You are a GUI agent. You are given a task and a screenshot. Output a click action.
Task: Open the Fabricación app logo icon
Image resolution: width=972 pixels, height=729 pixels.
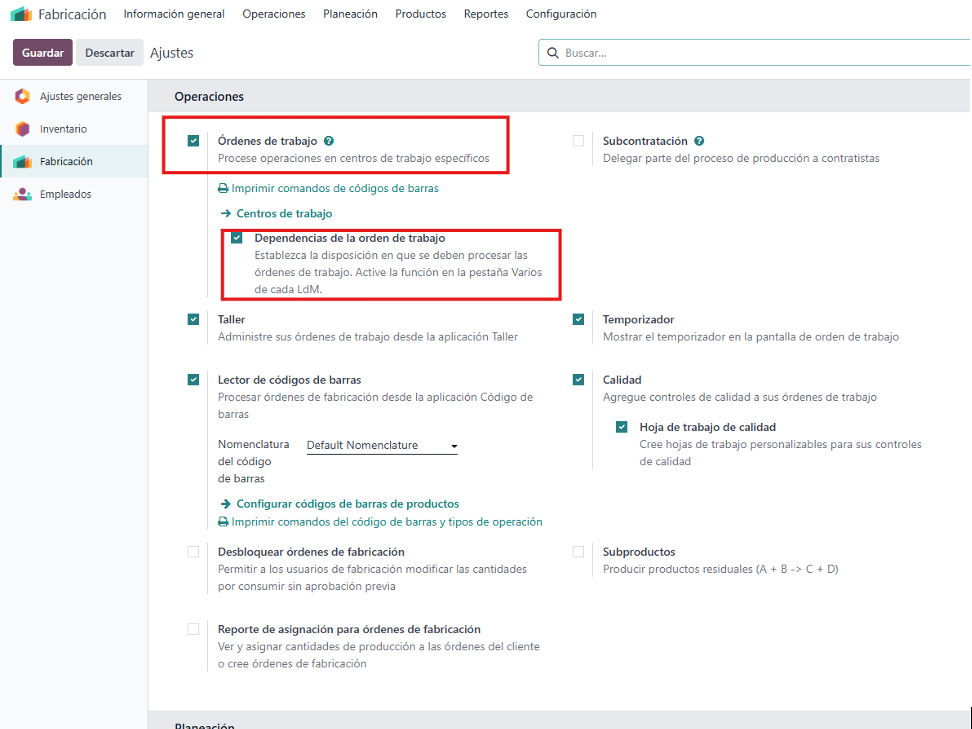[21, 14]
